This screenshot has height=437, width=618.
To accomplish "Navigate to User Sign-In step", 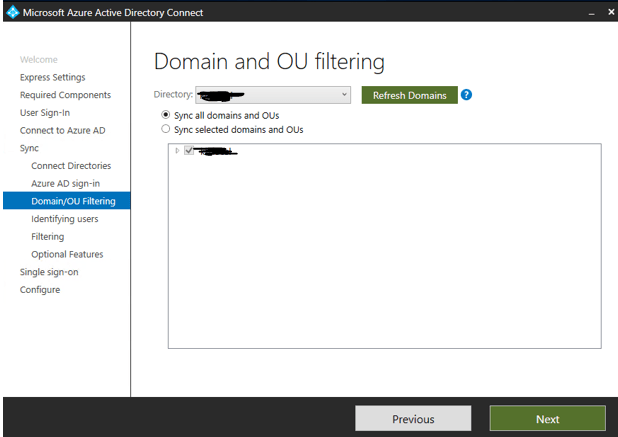I will [45, 112].
